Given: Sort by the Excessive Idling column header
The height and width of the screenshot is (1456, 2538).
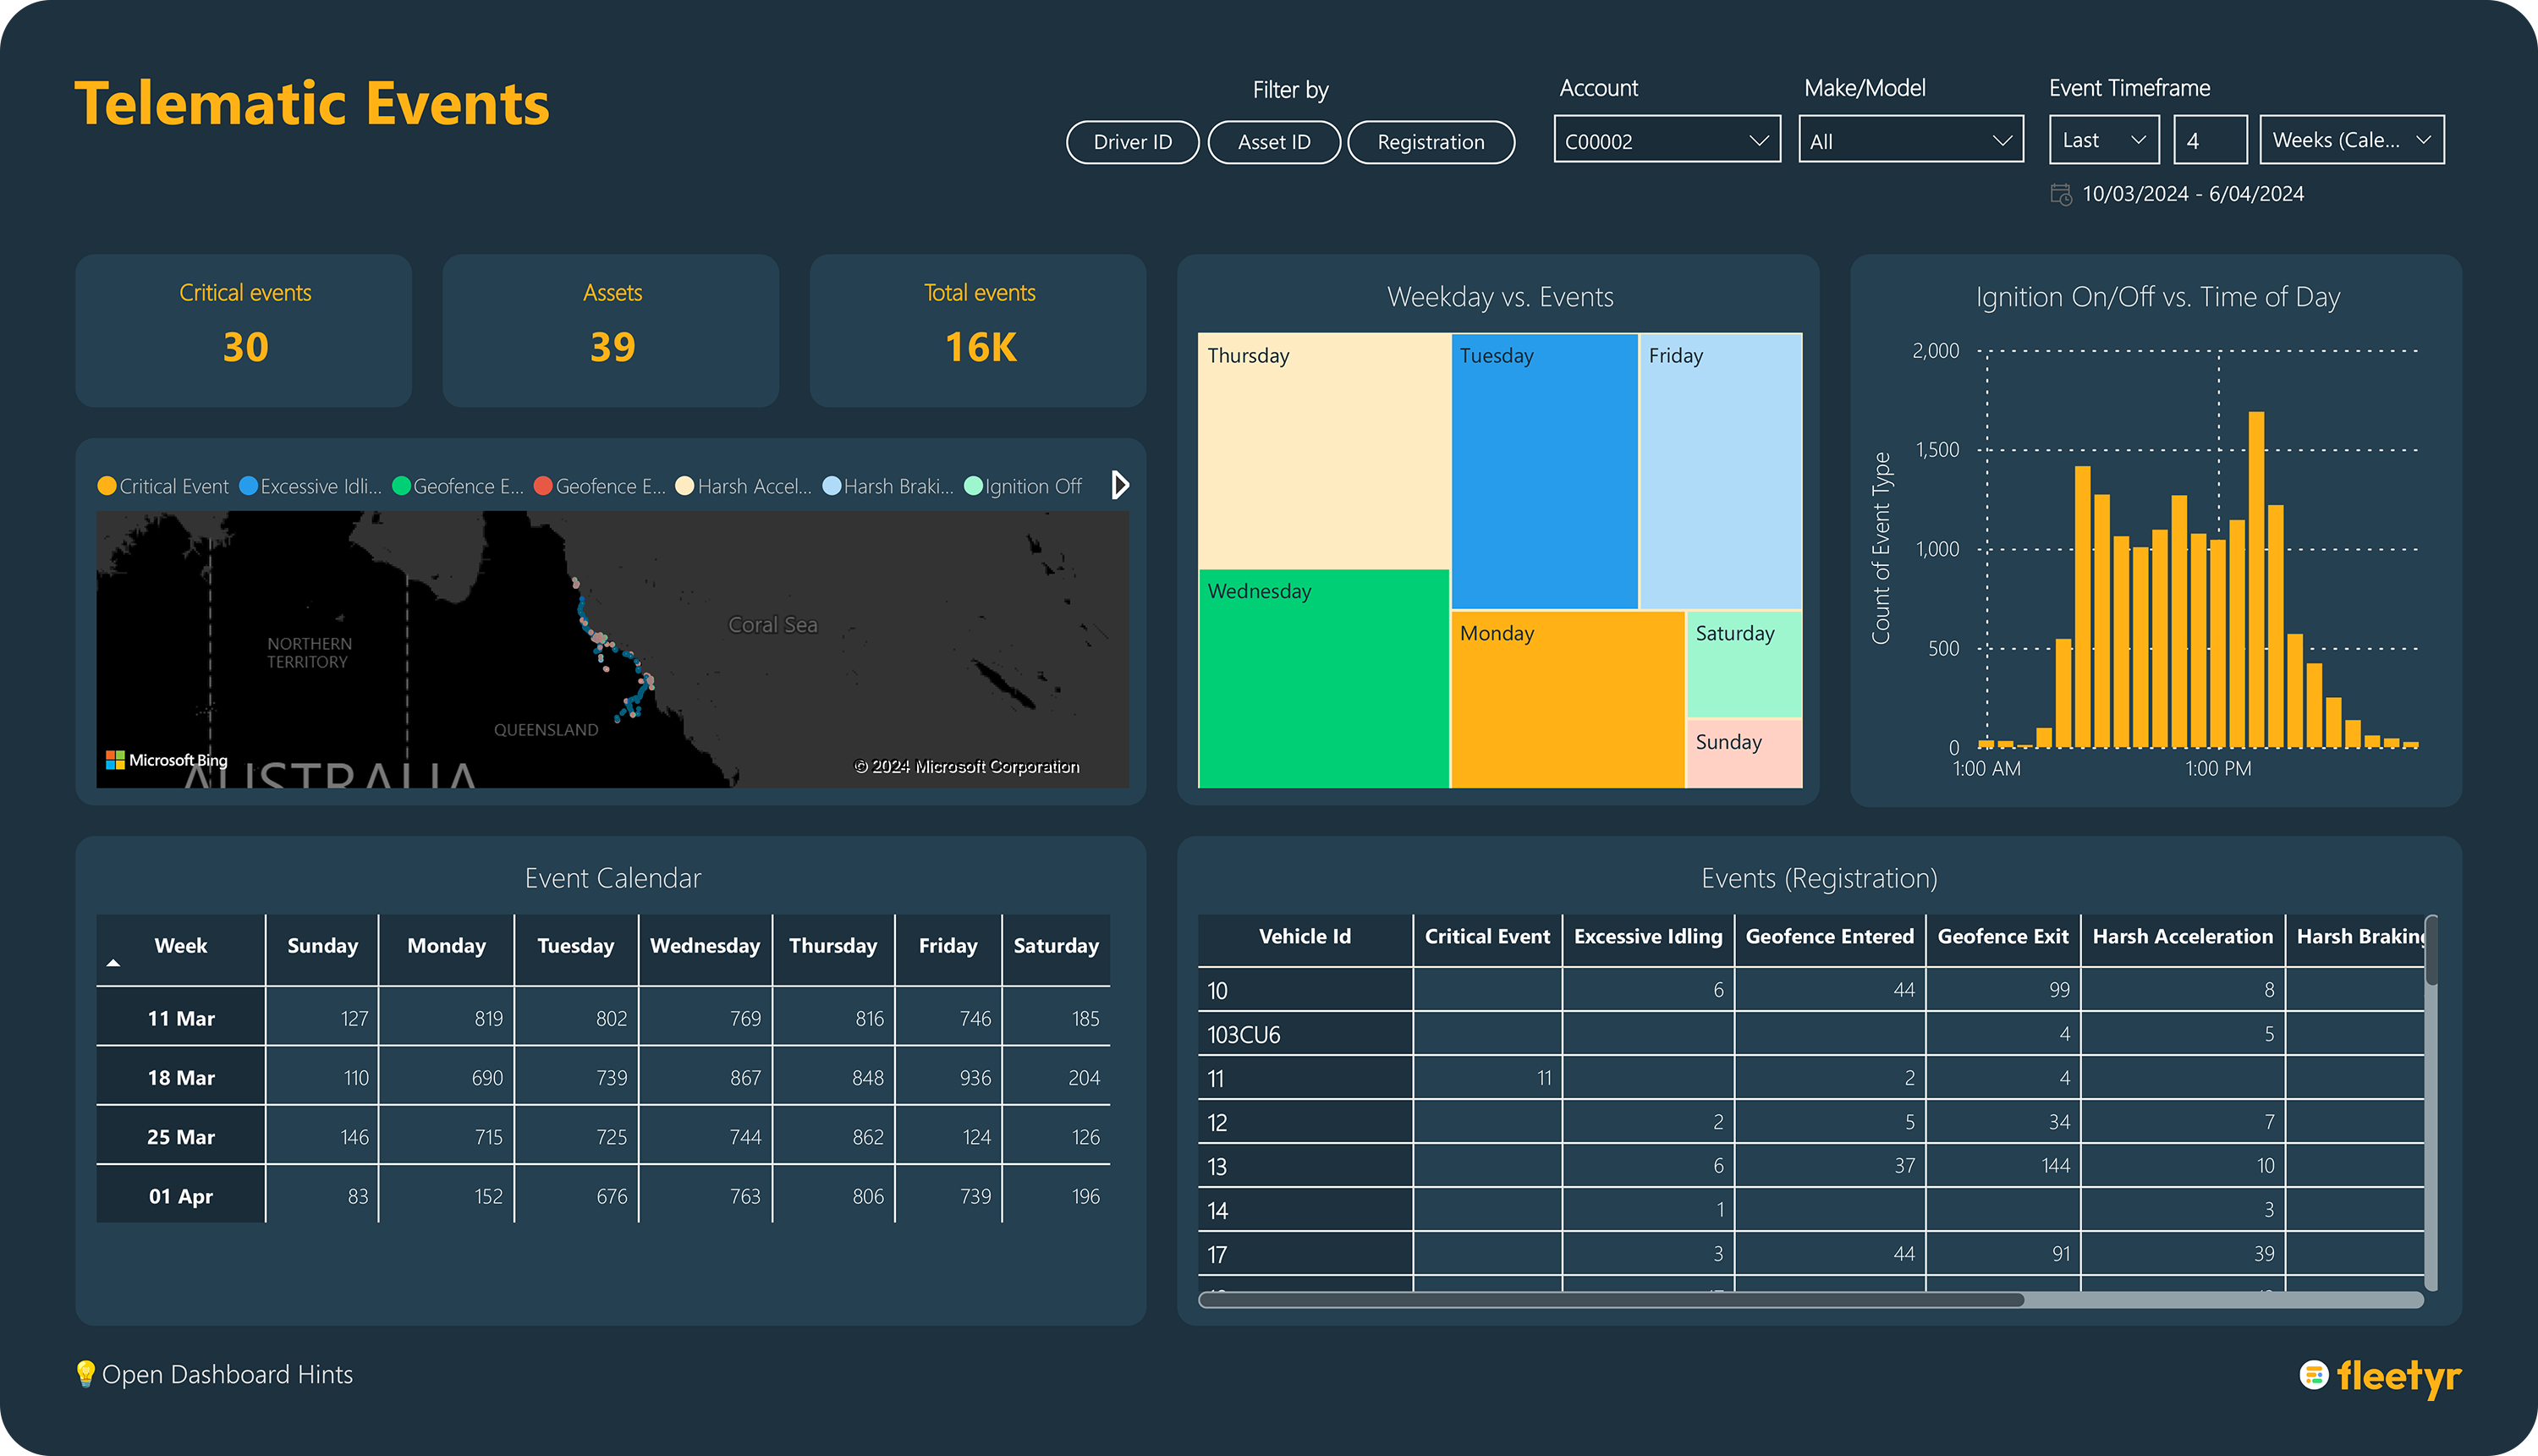Looking at the screenshot, I should tap(1647, 937).
